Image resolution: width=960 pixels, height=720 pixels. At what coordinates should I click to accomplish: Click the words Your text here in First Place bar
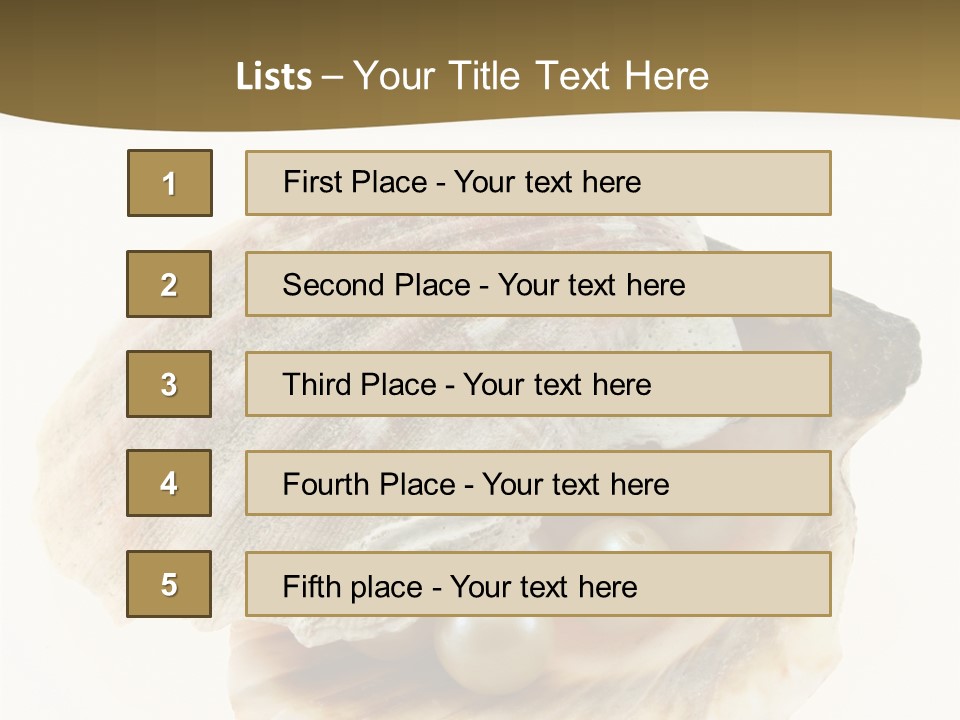click(547, 182)
